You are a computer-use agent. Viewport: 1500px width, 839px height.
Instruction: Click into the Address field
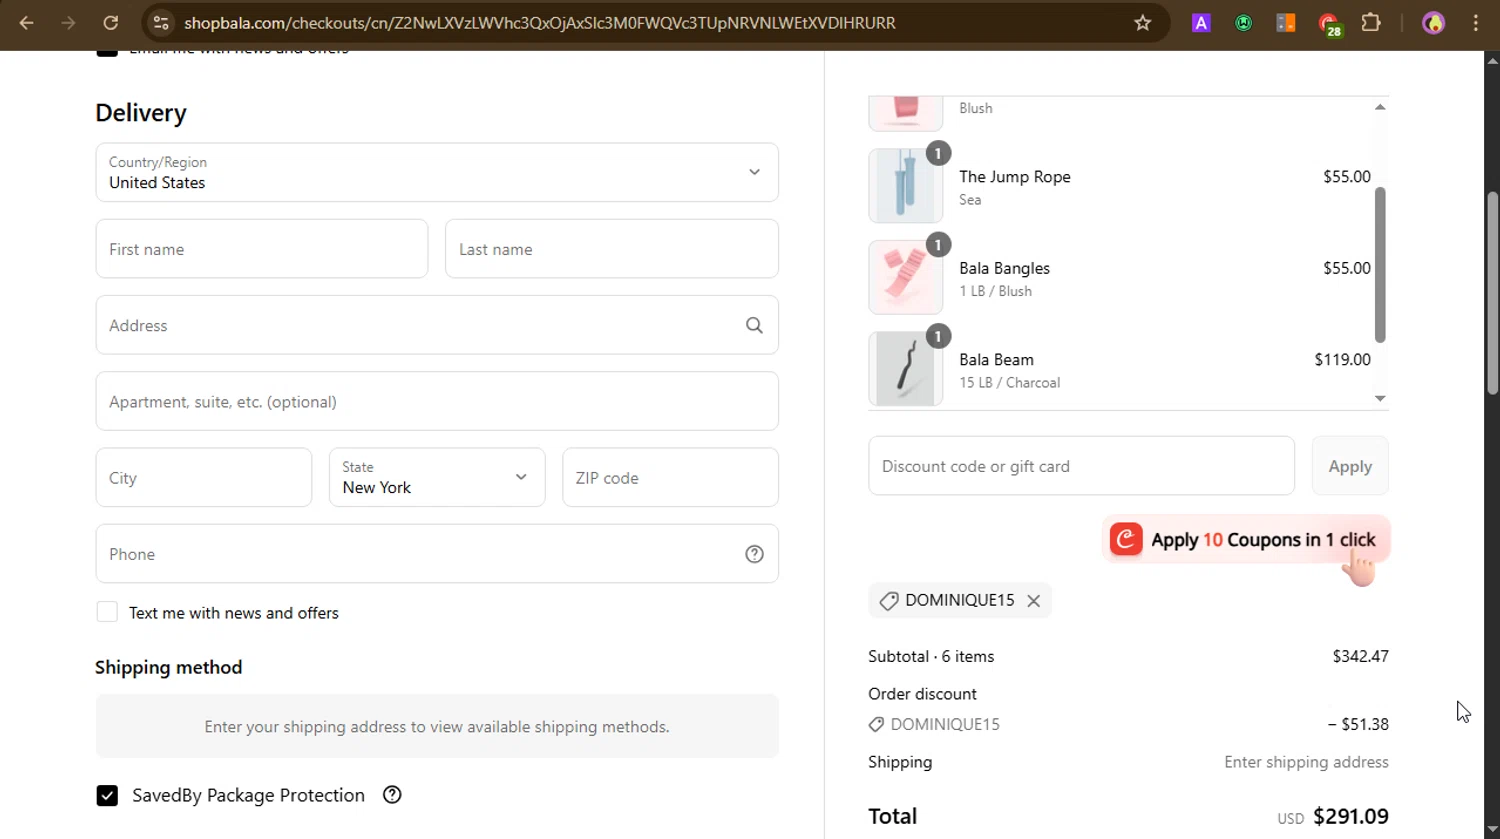click(x=437, y=325)
